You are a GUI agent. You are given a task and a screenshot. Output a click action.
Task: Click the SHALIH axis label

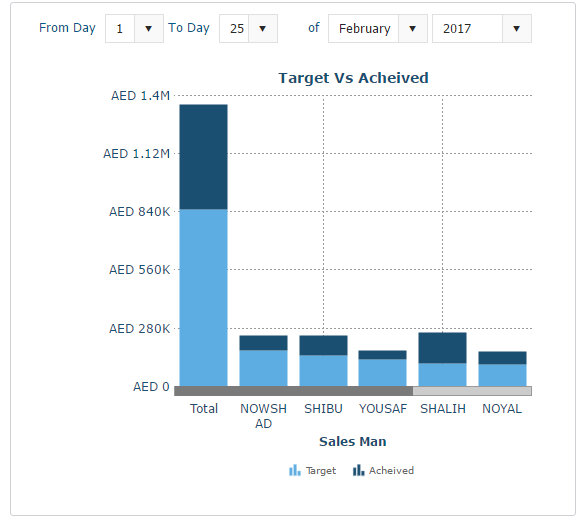tap(442, 409)
